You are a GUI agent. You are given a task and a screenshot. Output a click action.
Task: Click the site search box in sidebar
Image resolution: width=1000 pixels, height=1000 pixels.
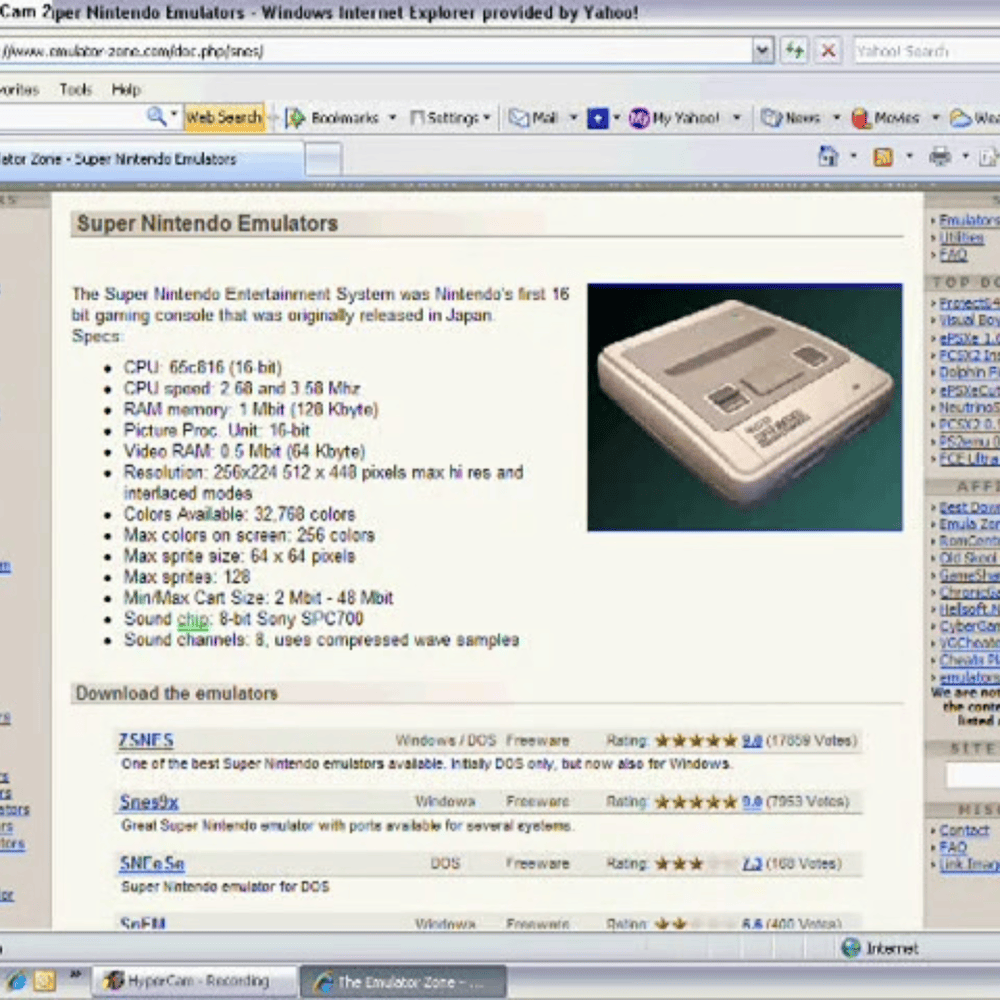[973, 775]
